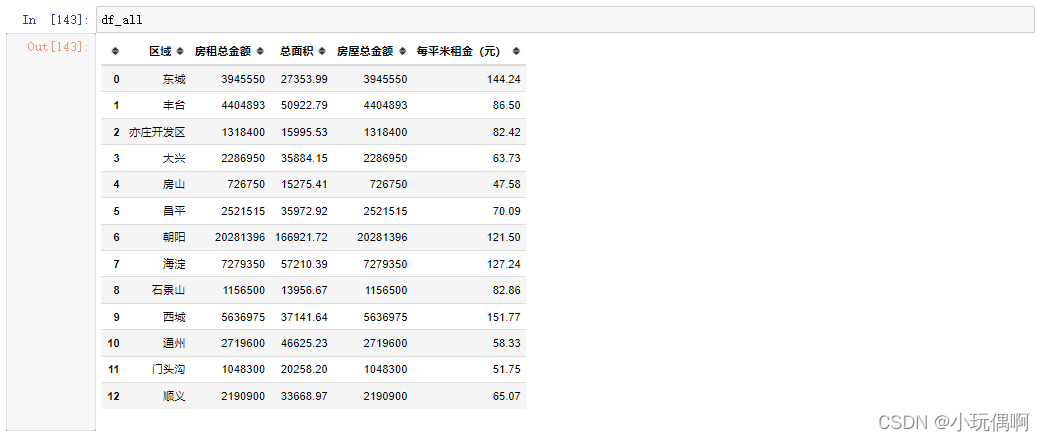1045x441 pixels.
Task: Click total area value 50922.79
Action: click(x=304, y=105)
